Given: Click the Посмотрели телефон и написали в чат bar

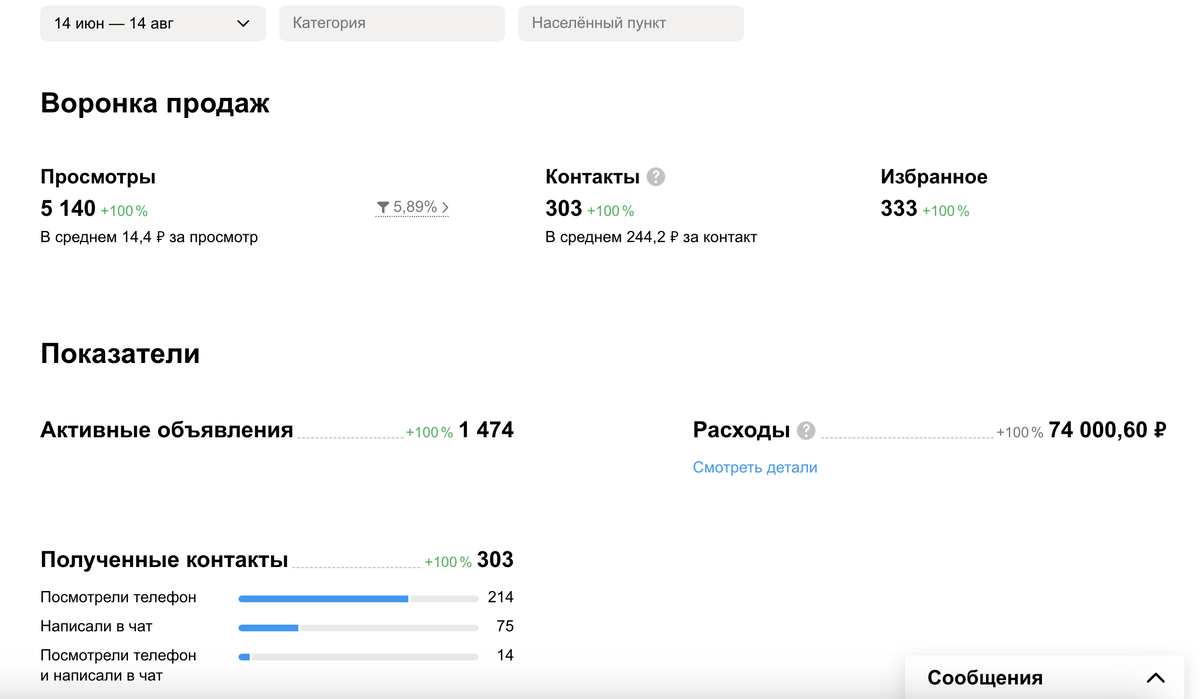Looking at the screenshot, I should coord(358,656).
